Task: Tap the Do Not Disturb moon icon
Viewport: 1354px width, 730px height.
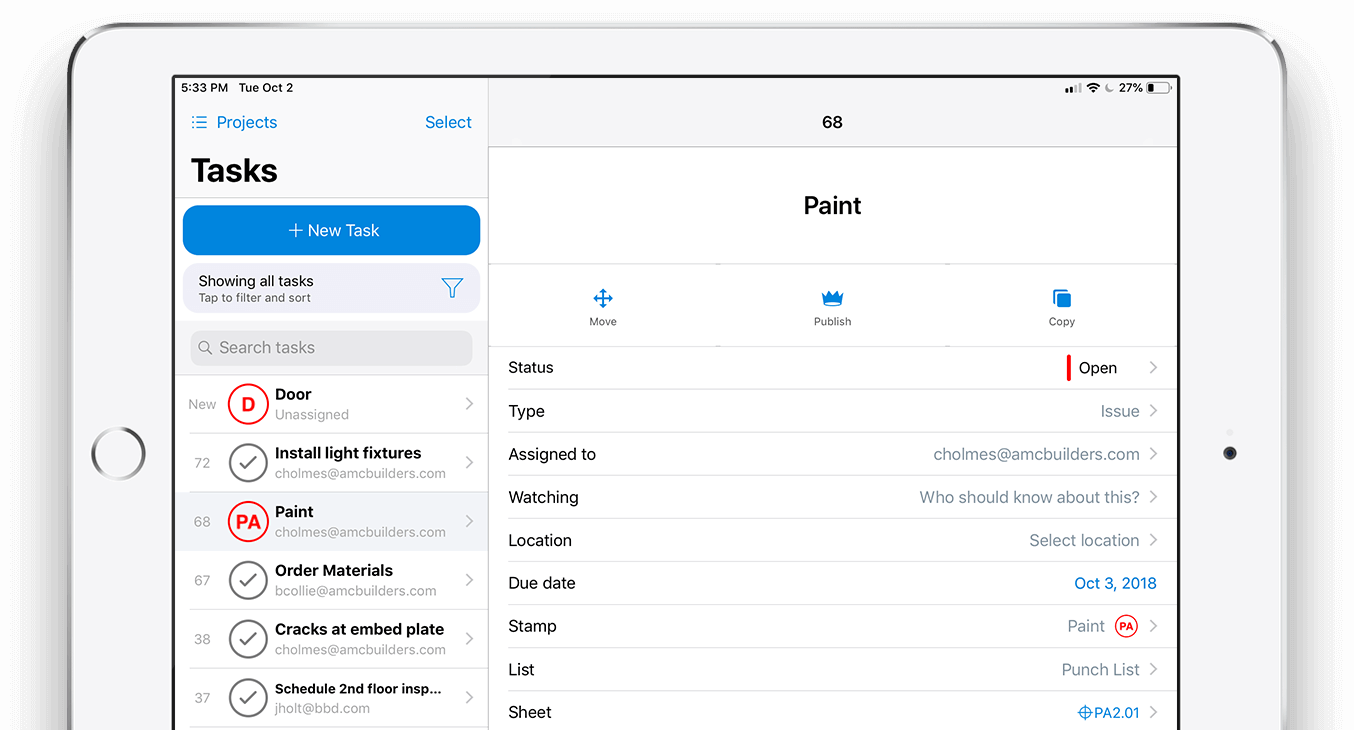Action: click(1109, 88)
